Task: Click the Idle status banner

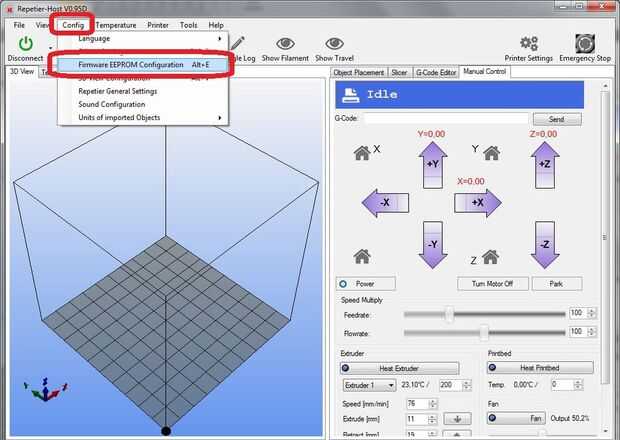Action: [x=460, y=94]
